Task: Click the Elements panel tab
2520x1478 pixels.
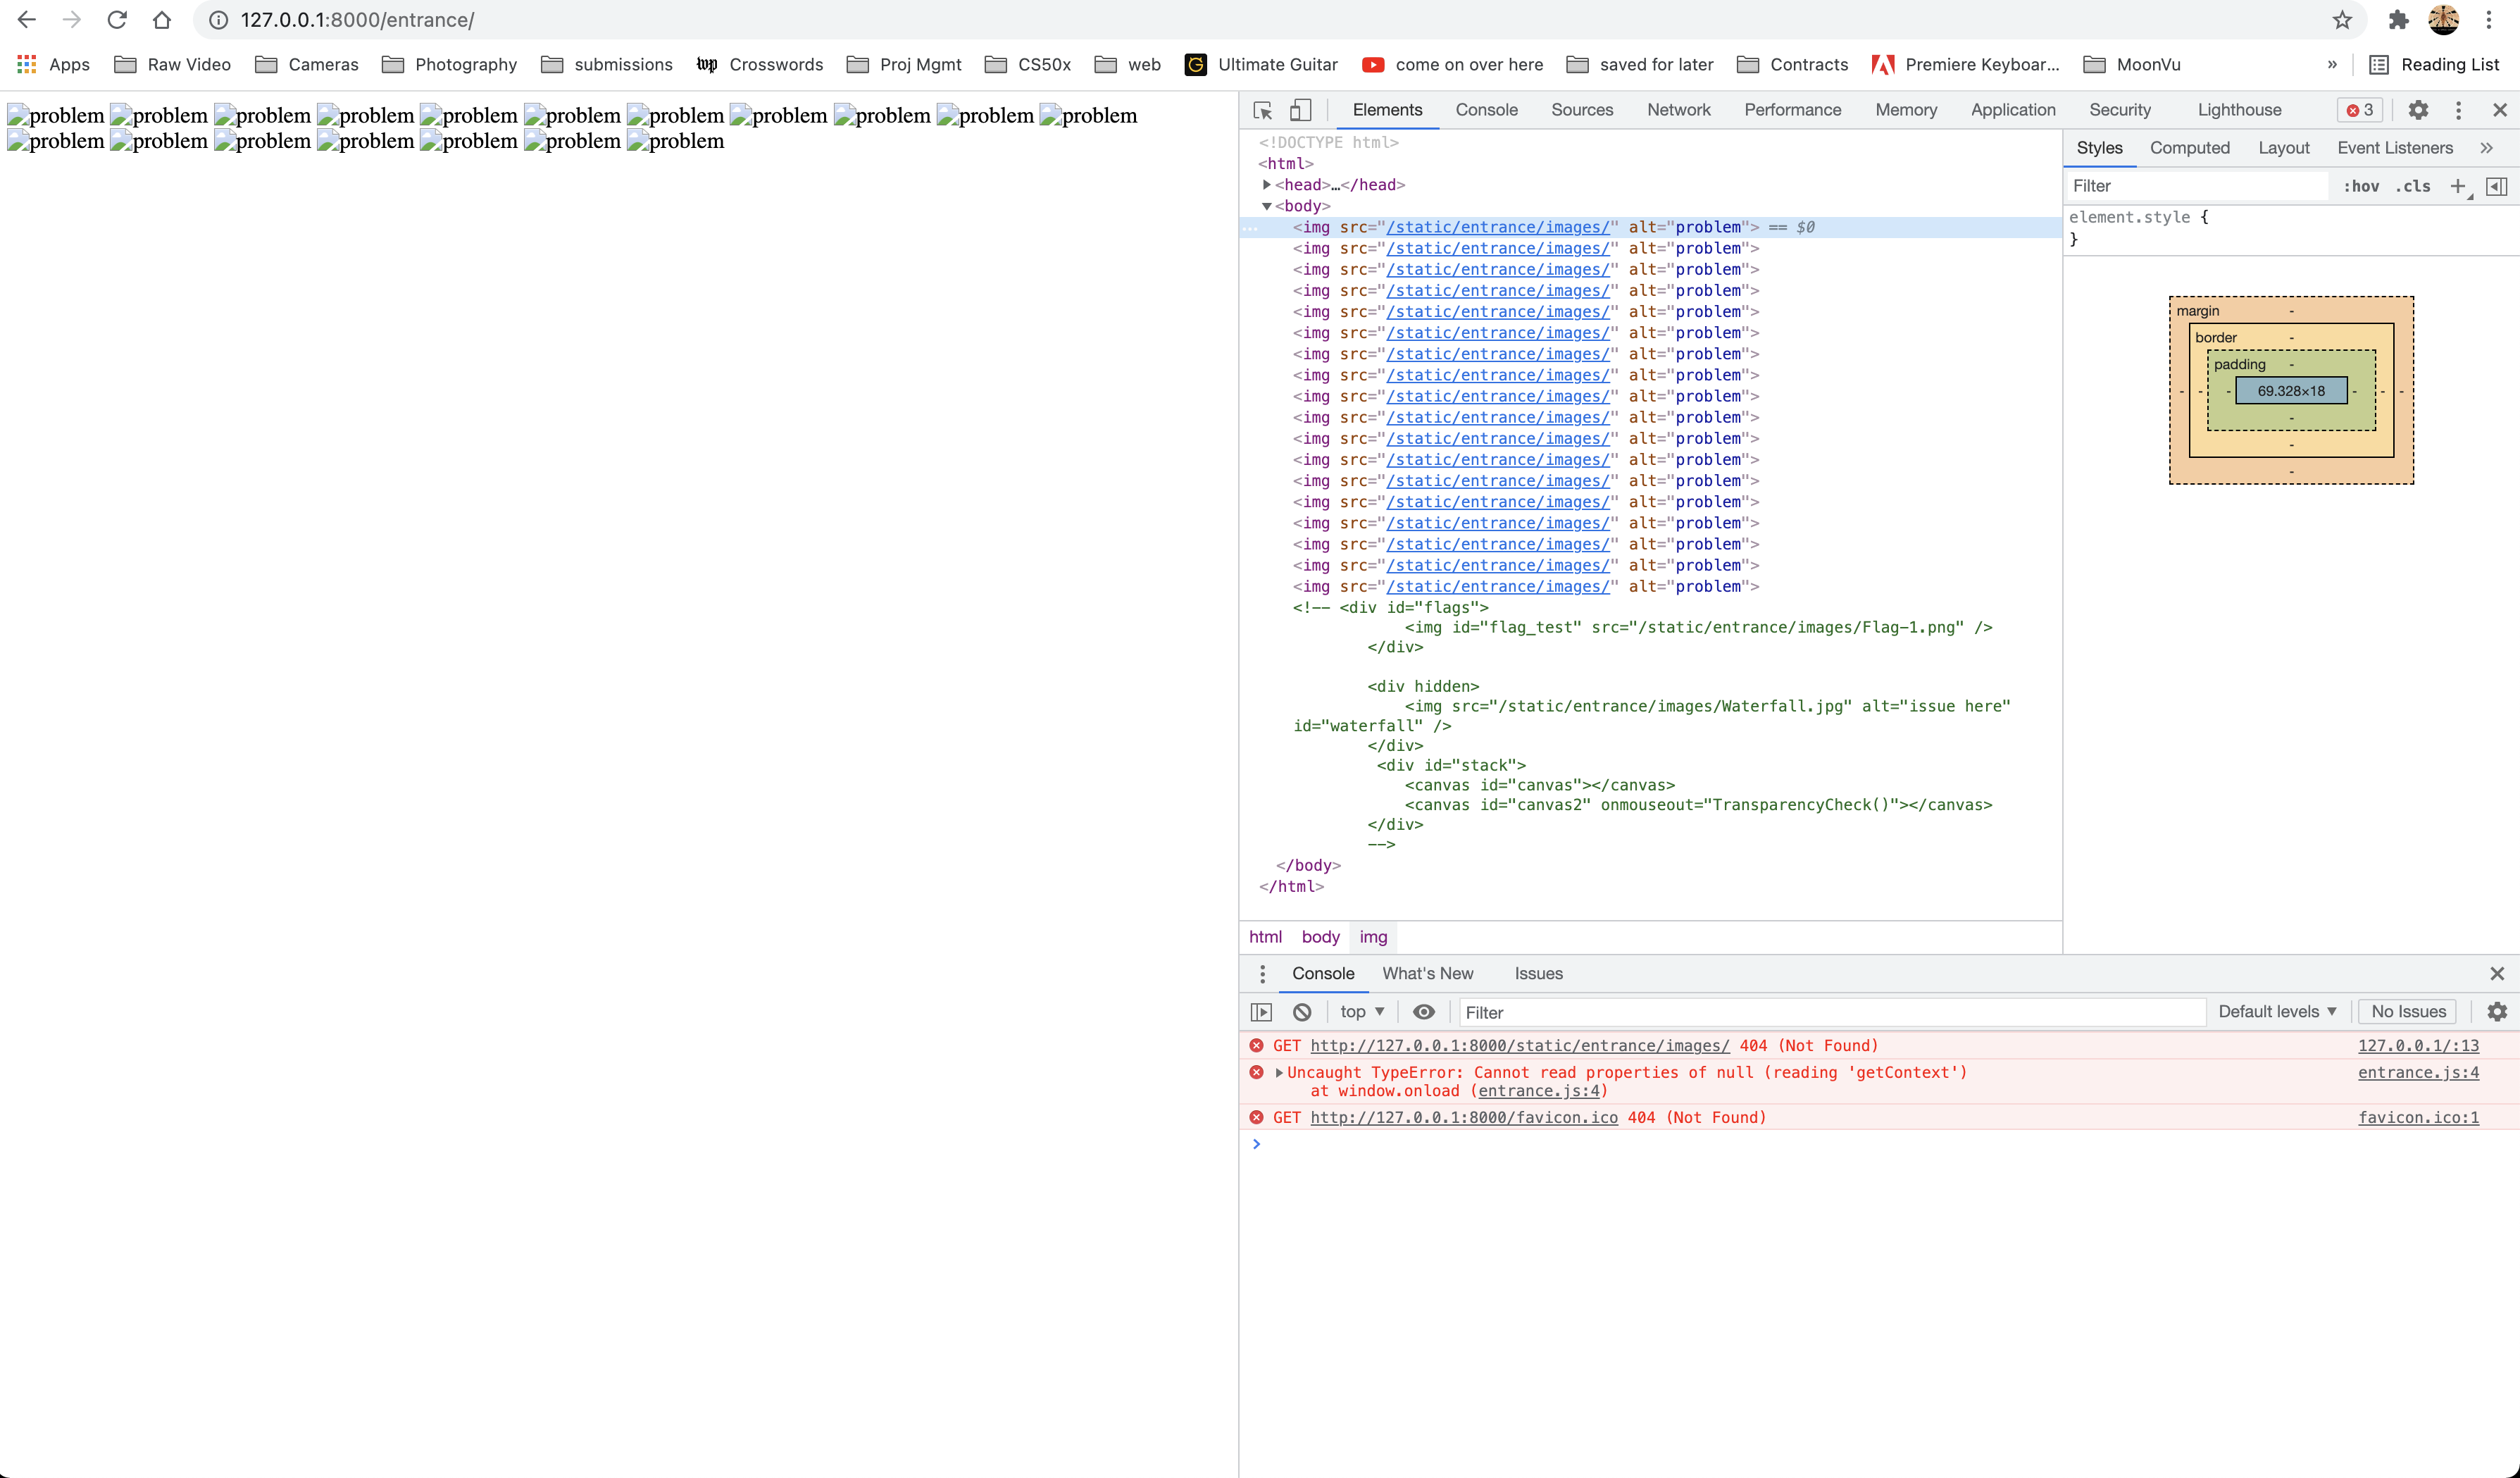Action: click(x=1387, y=109)
